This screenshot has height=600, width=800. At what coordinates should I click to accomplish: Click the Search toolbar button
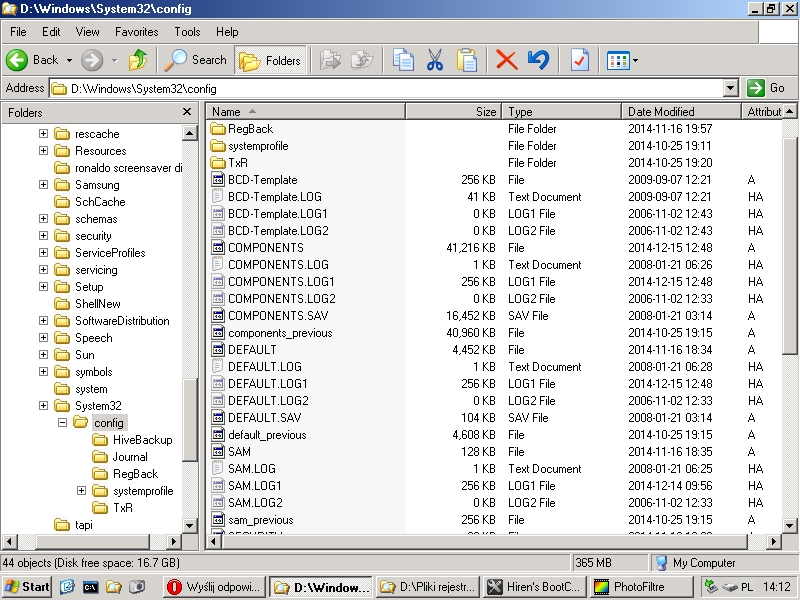[x=197, y=60]
